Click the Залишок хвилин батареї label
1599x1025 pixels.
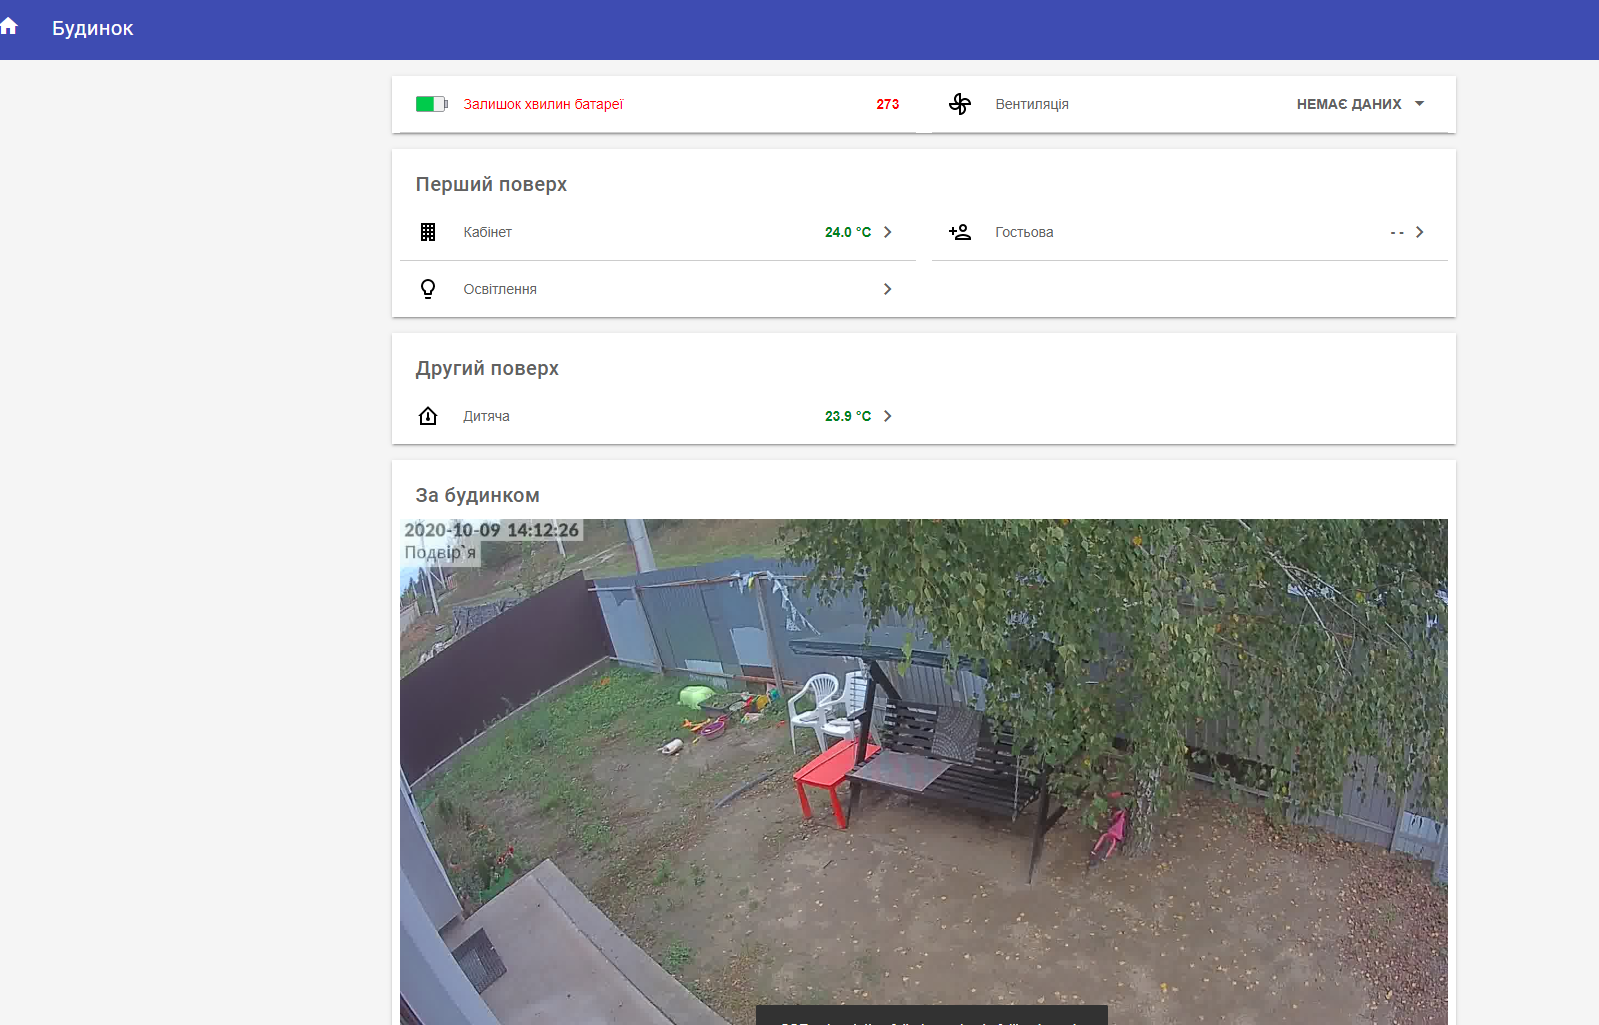pos(543,104)
